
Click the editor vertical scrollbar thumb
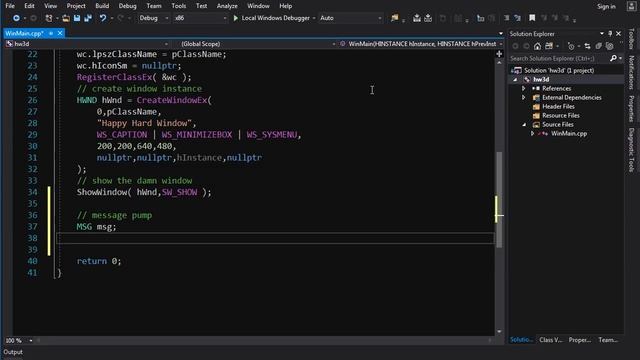[499, 200]
